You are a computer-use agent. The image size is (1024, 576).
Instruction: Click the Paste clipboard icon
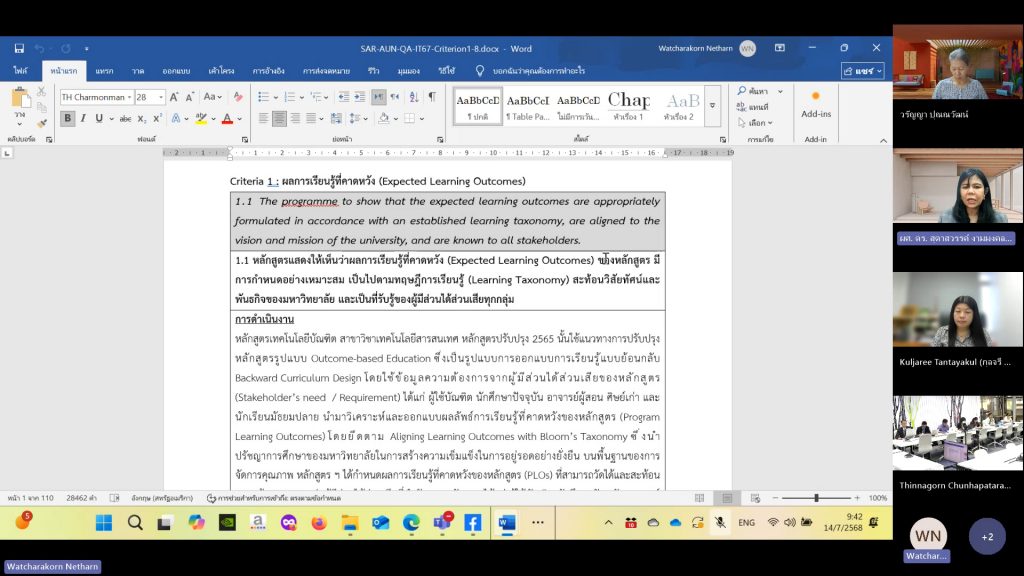point(20,99)
